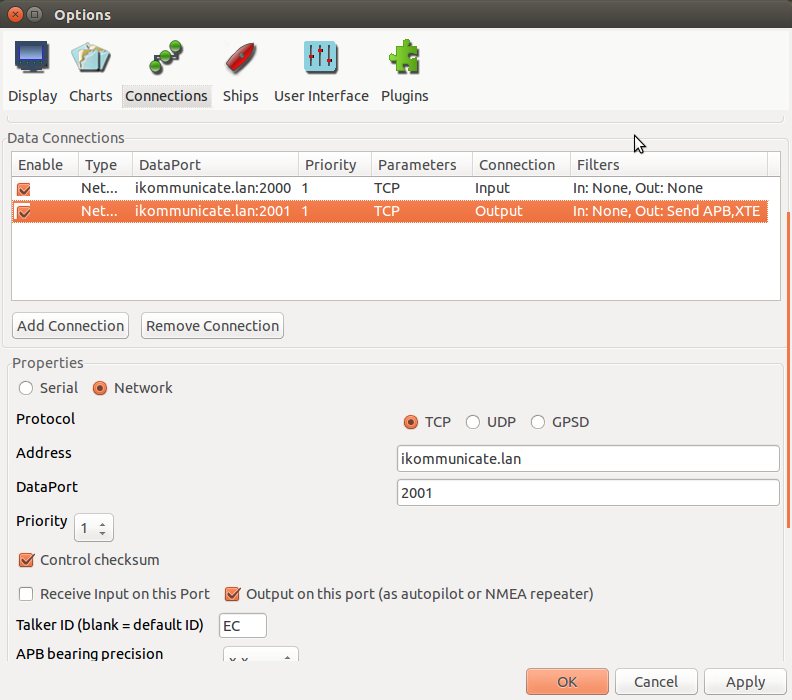The image size is (792, 700).
Task: Select the Connections icon
Action: pos(166,58)
